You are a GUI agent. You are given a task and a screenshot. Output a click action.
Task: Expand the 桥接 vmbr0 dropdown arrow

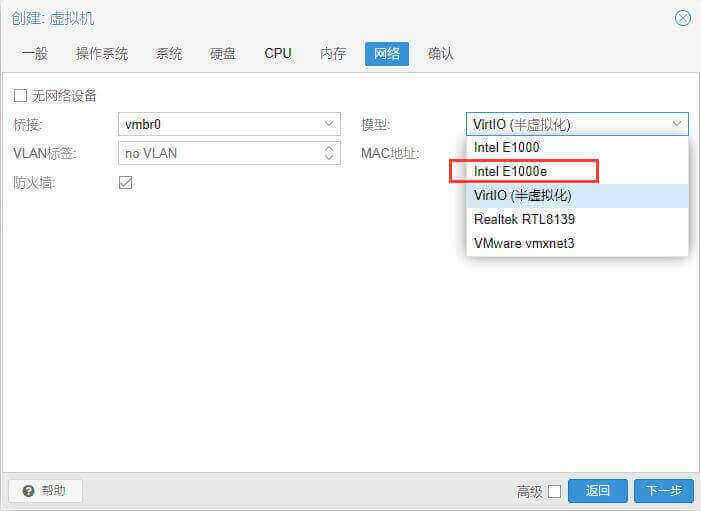(329, 124)
